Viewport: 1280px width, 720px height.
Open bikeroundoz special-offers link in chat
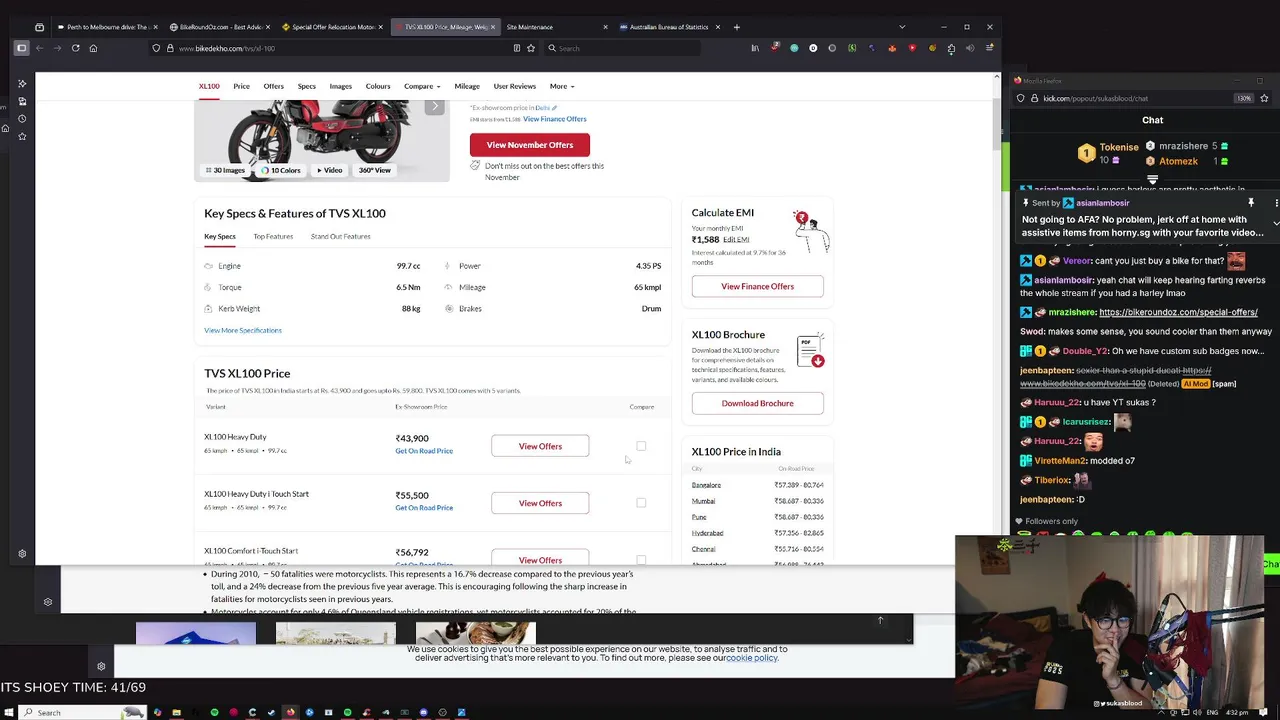click(1178, 312)
